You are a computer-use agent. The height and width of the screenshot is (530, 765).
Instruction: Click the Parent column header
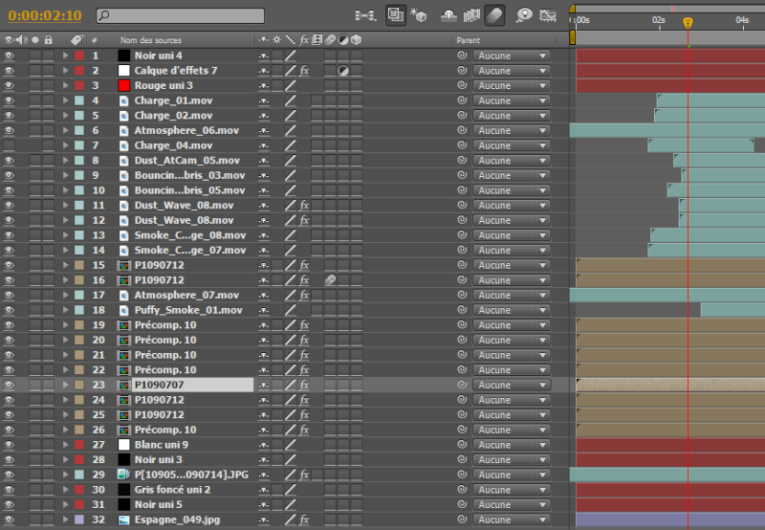point(468,40)
